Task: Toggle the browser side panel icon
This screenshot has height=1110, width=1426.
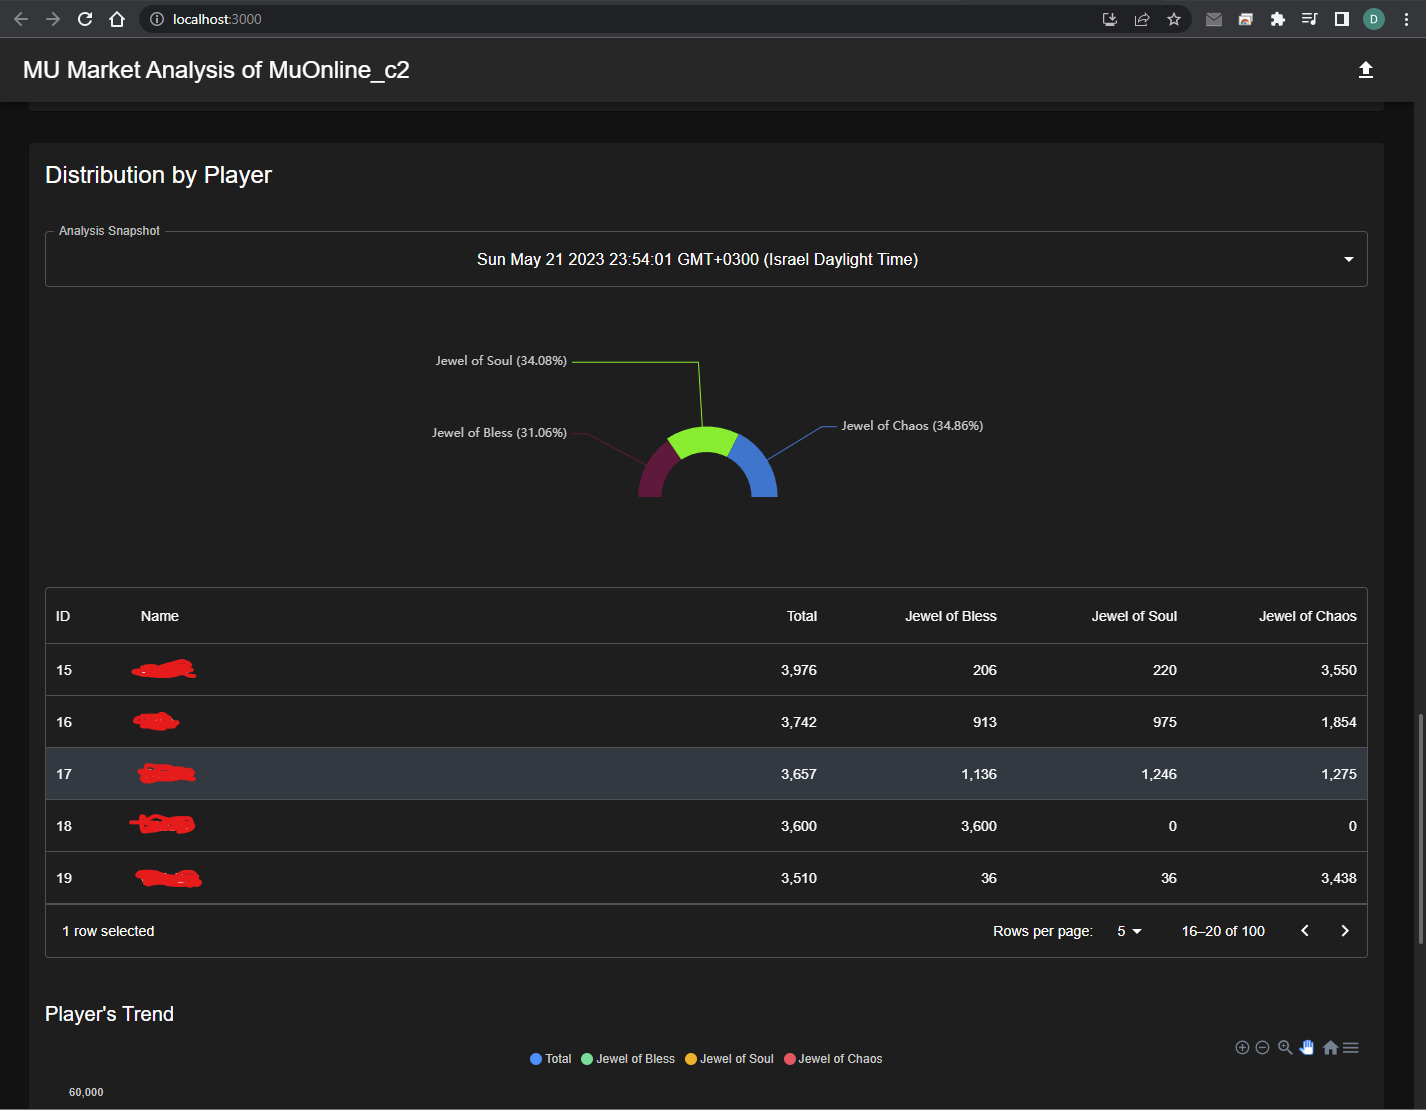Action: [x=1342, y=19]
